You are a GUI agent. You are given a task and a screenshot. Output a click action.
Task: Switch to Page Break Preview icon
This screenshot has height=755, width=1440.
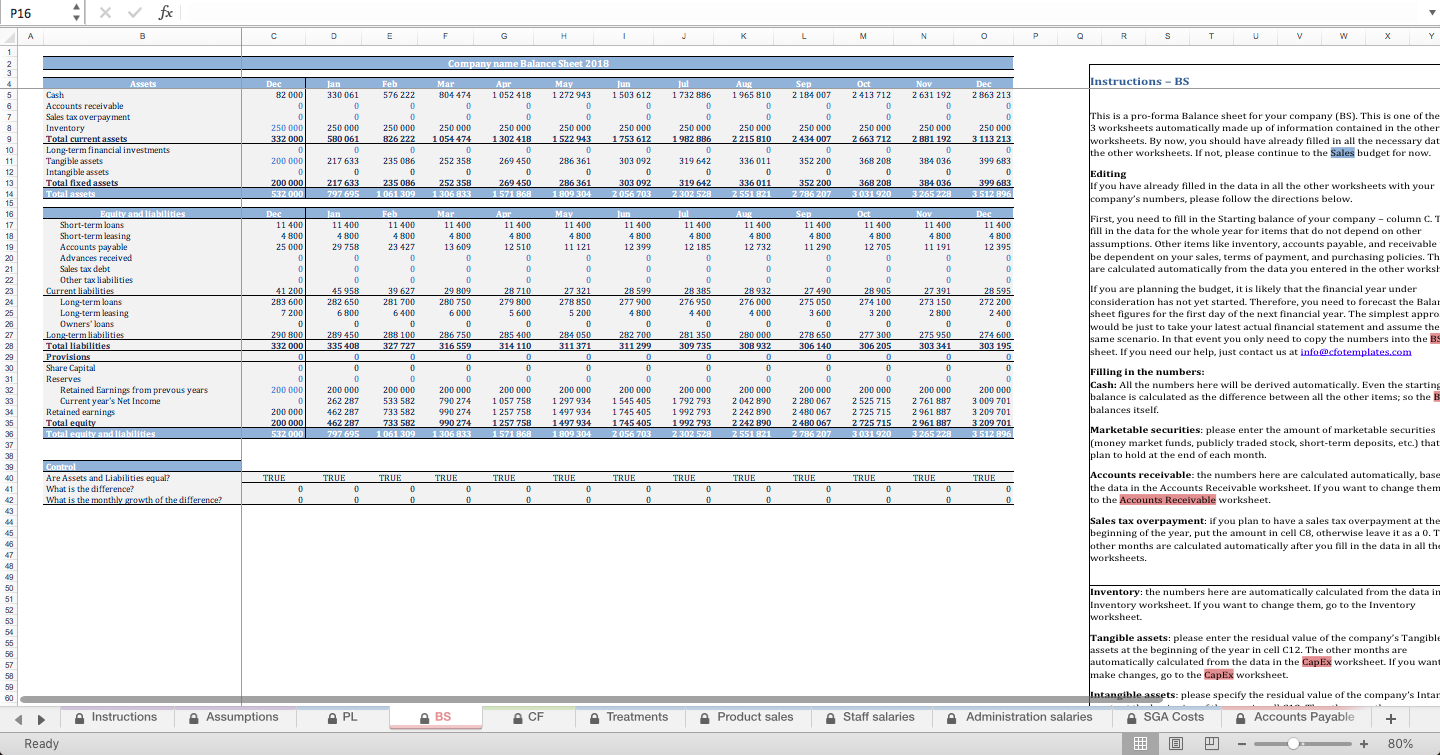pos(1211,743)
